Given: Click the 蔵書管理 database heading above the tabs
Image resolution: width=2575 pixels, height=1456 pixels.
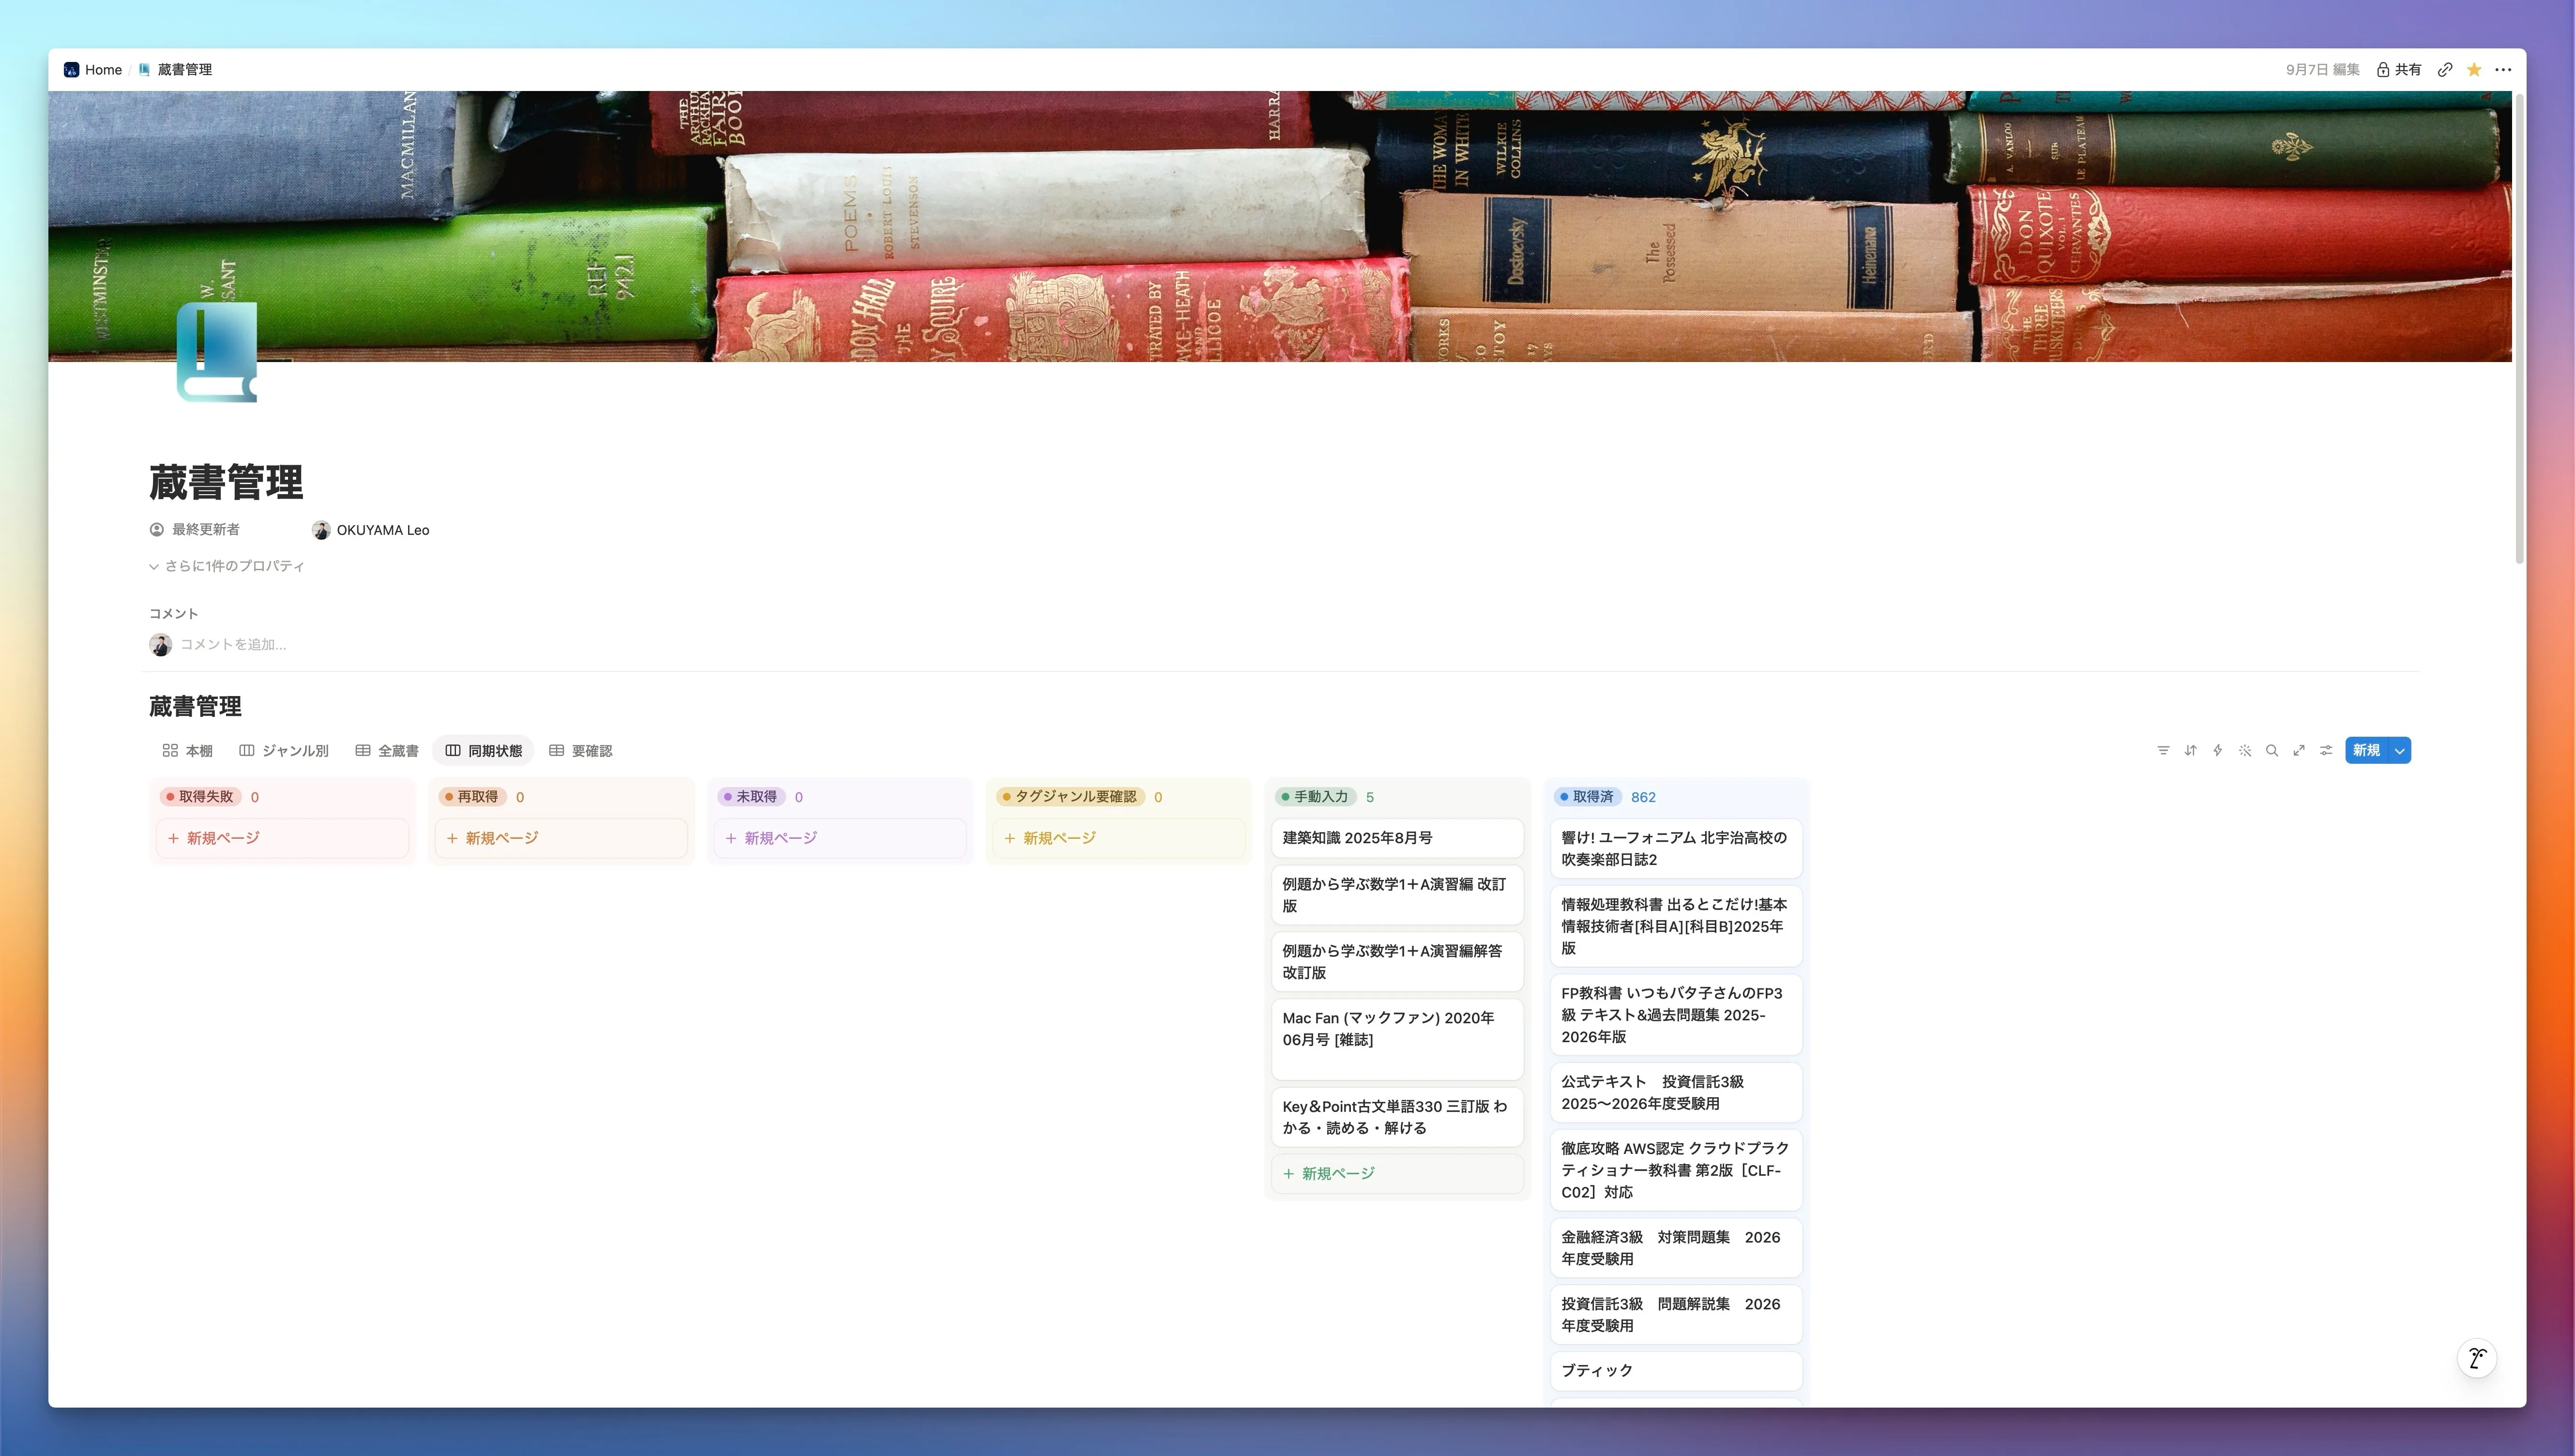Looking at the screenshot, I should click(x=195, y=706).
